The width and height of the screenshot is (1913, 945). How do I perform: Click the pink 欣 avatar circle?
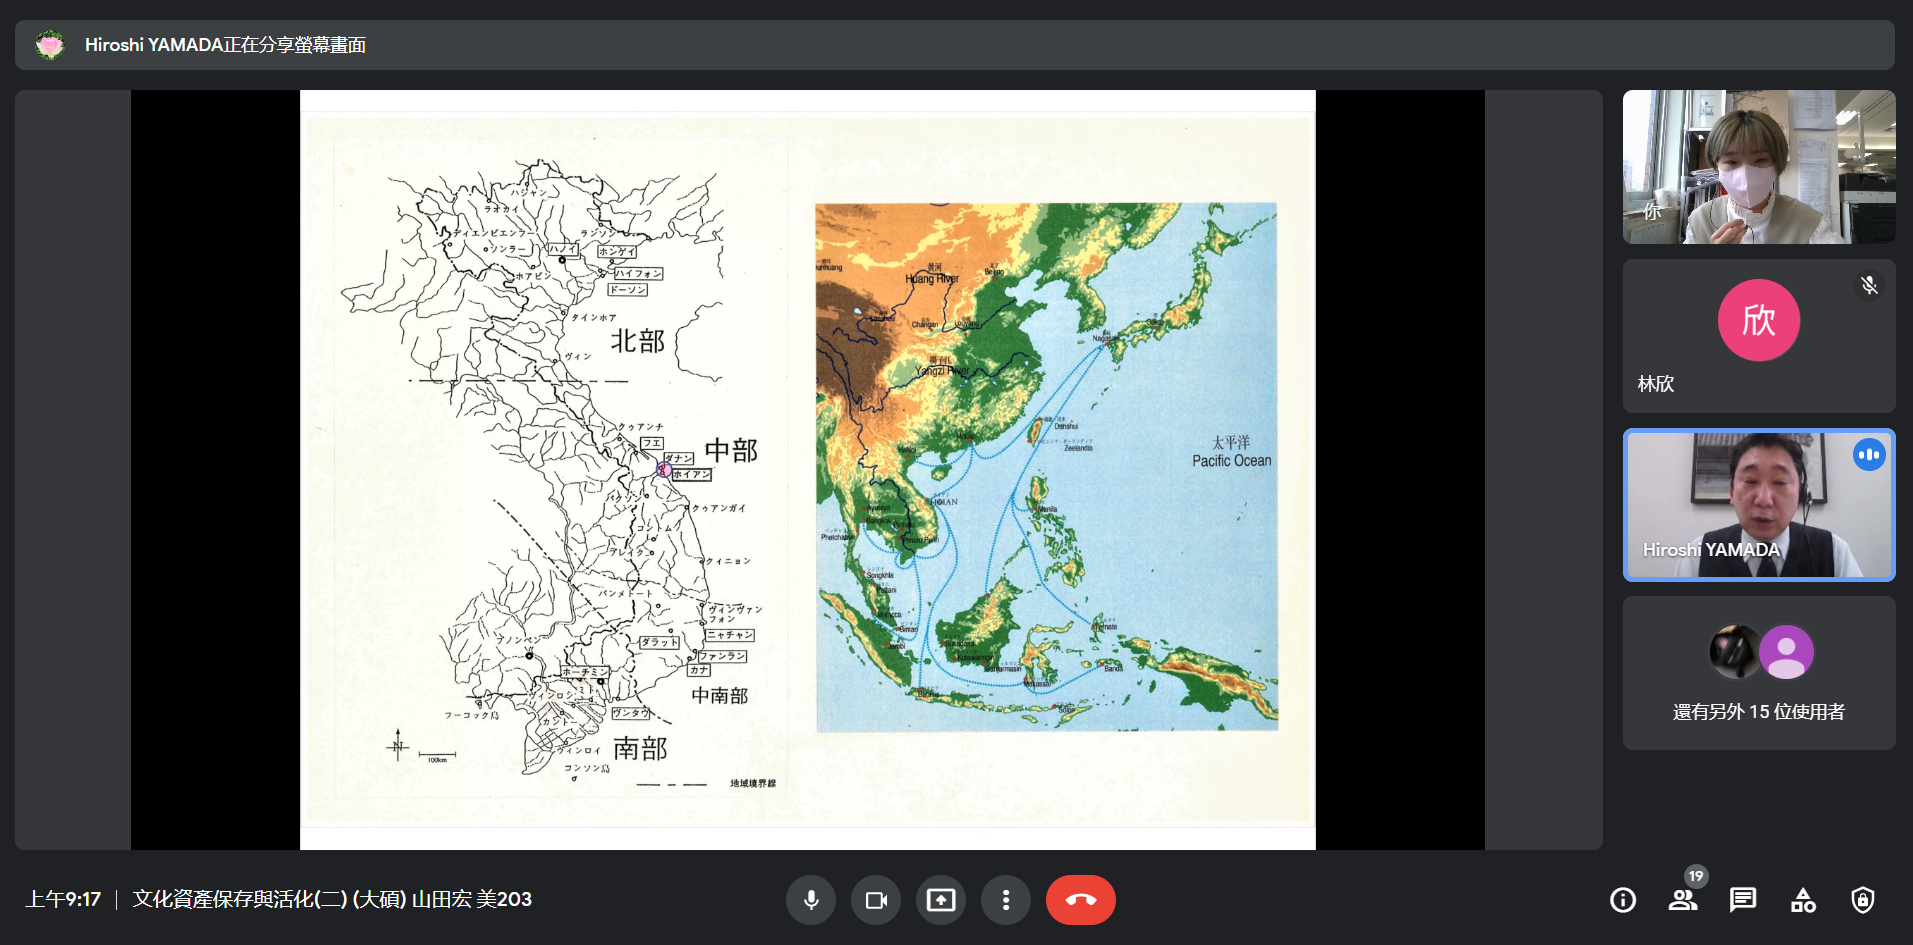click(x=1758, y=320)
